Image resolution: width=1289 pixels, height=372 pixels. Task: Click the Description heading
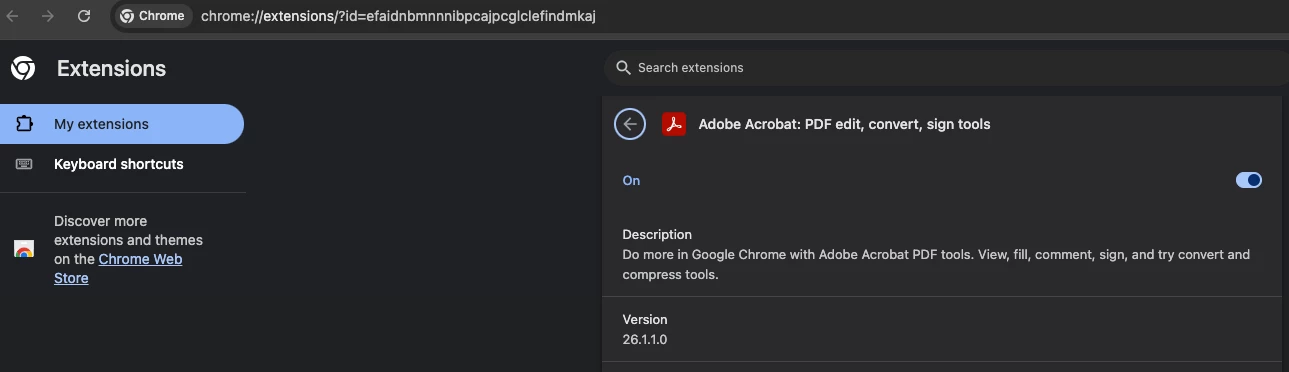point(657,235)
